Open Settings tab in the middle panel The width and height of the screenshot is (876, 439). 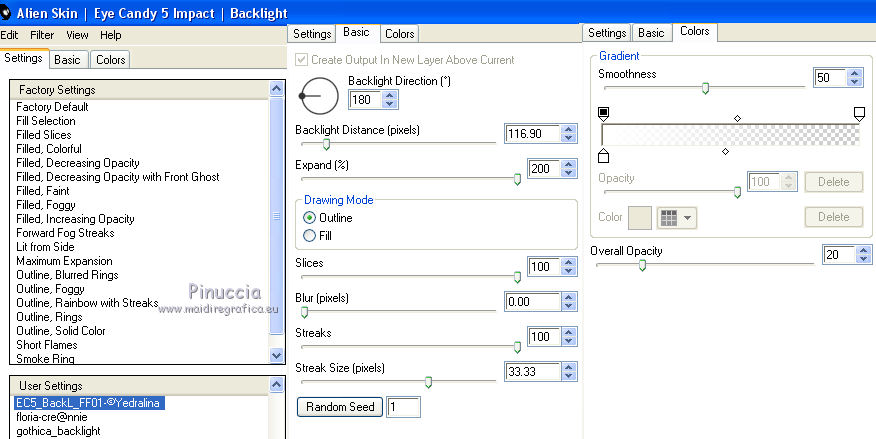pos(312,34)
